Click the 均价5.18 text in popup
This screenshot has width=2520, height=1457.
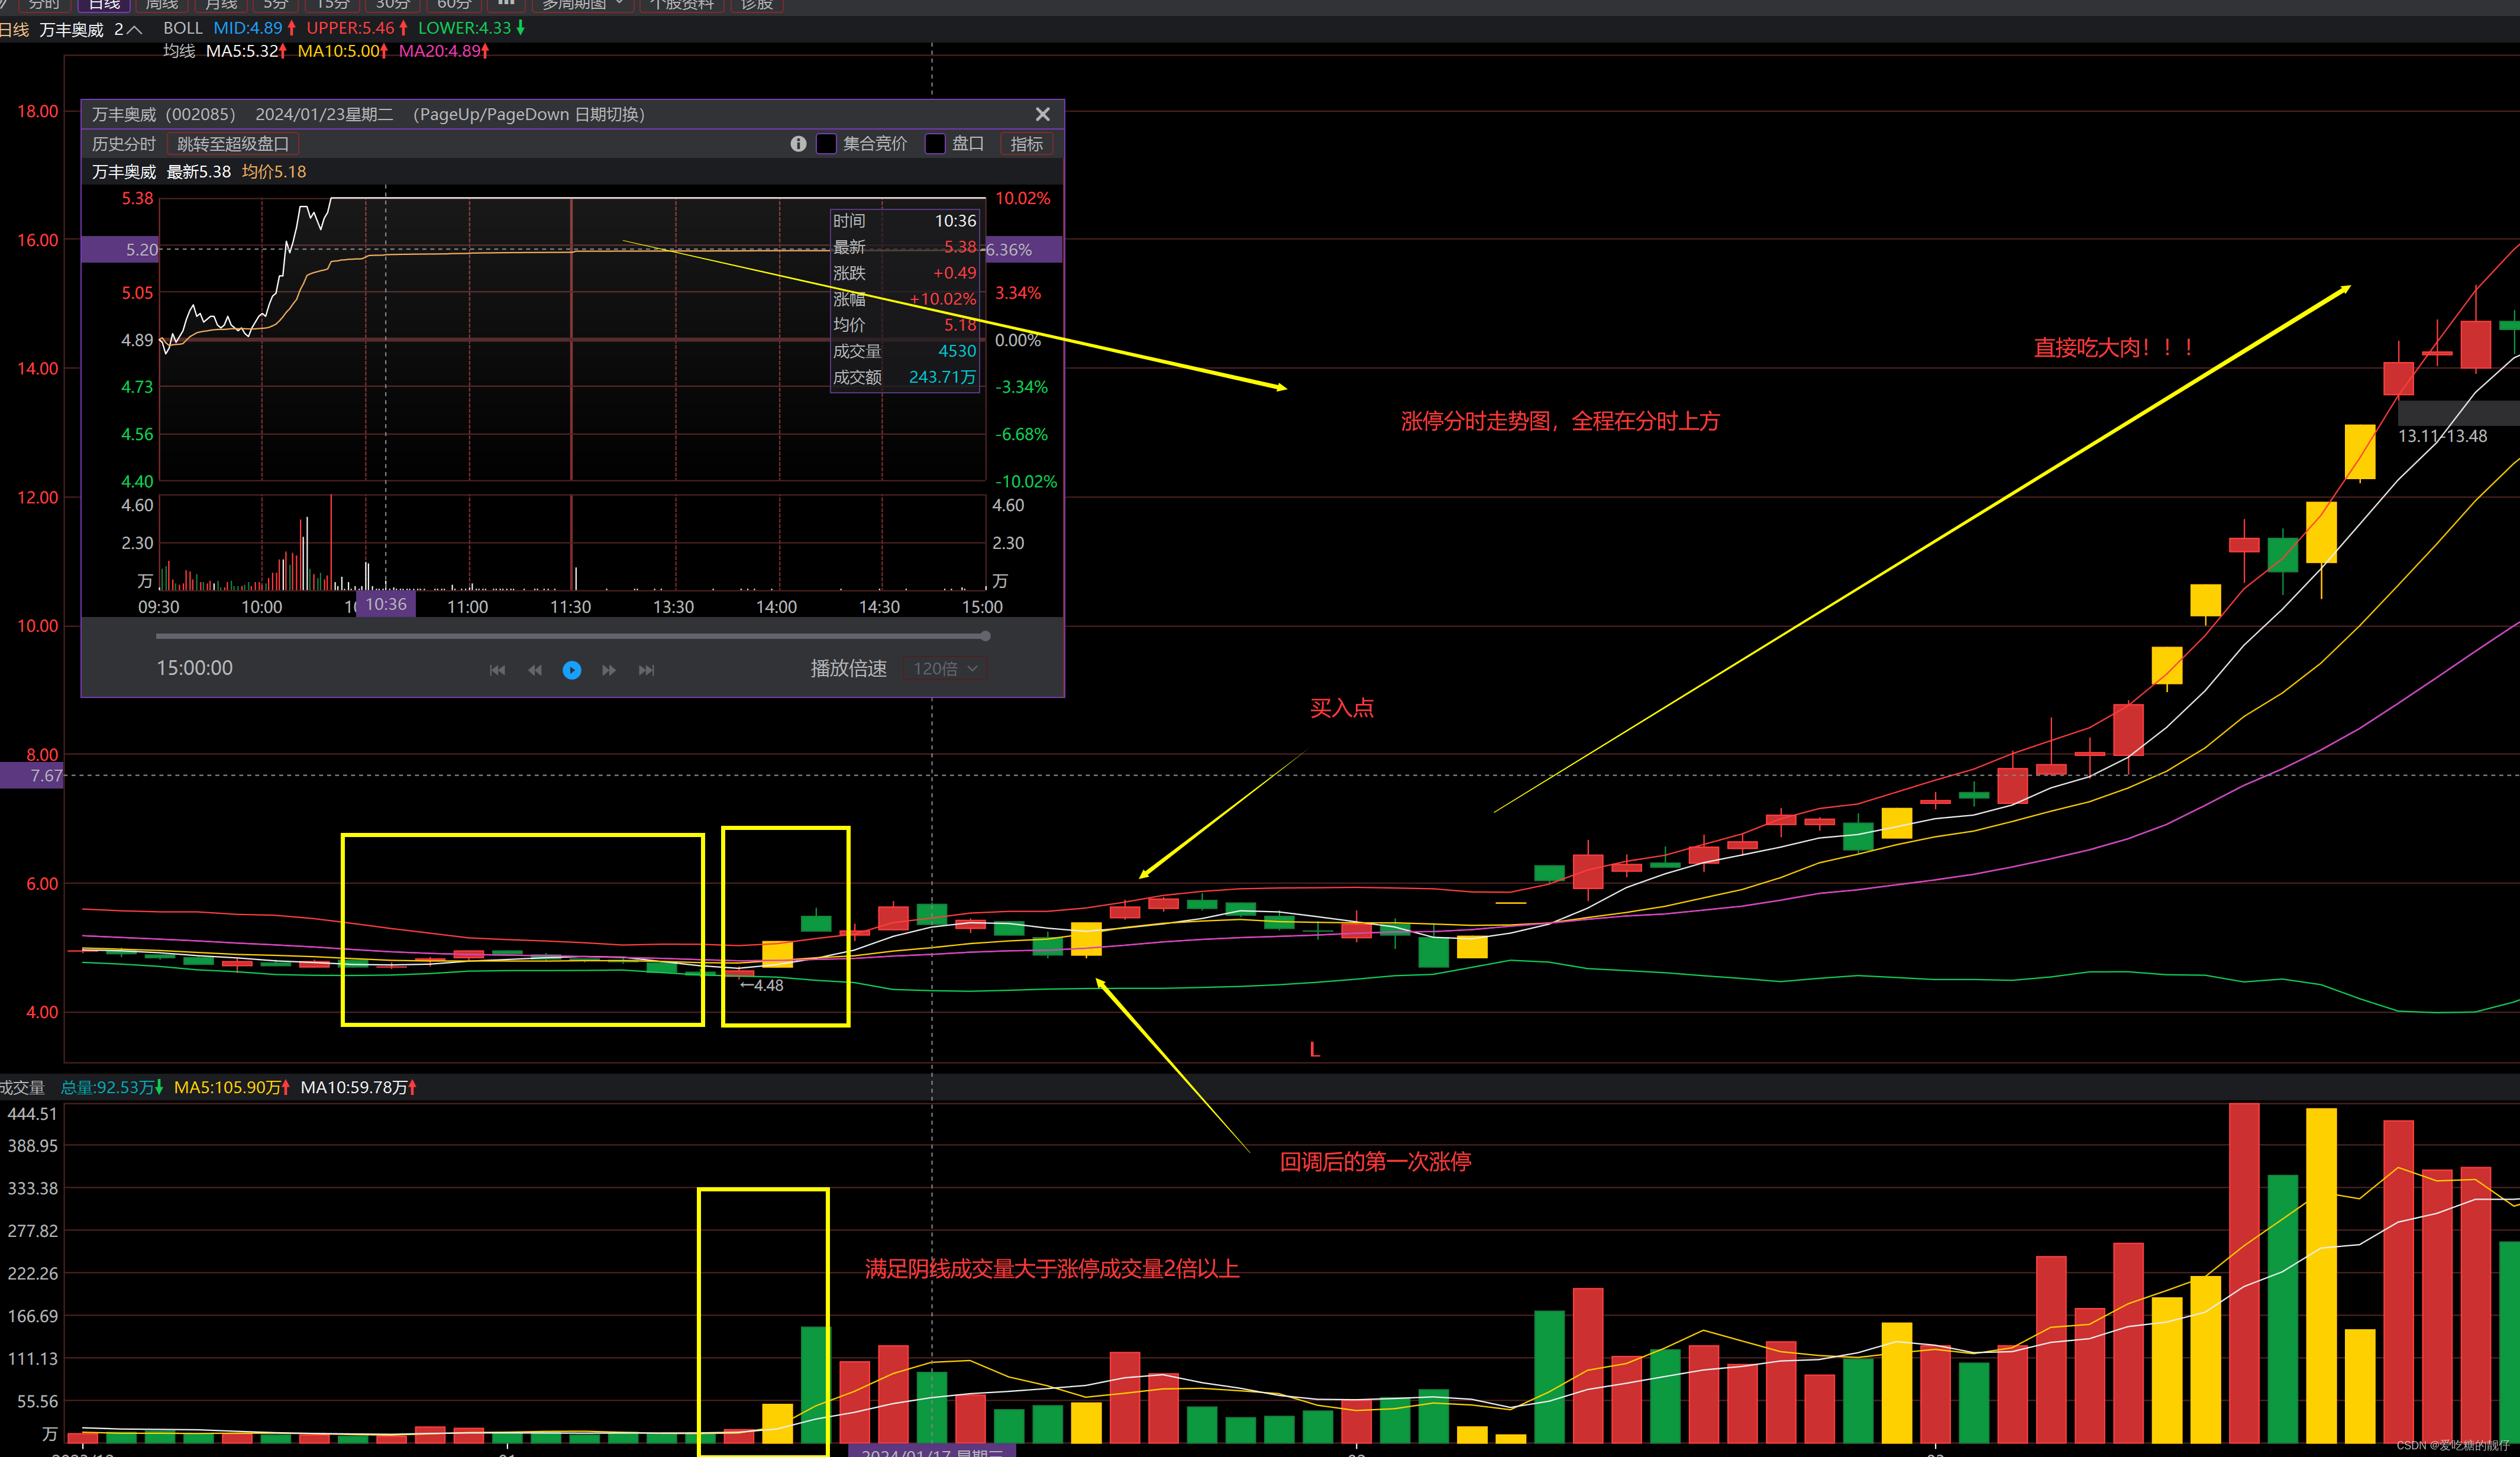point(274,172)
